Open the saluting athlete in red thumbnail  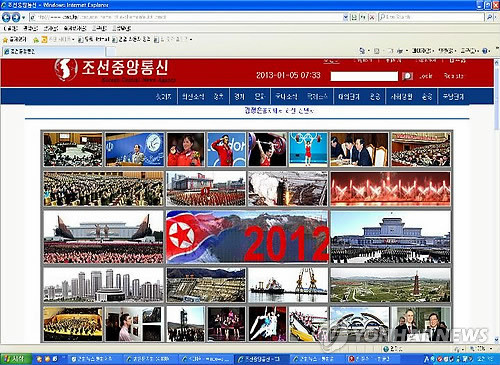[226, 149]
